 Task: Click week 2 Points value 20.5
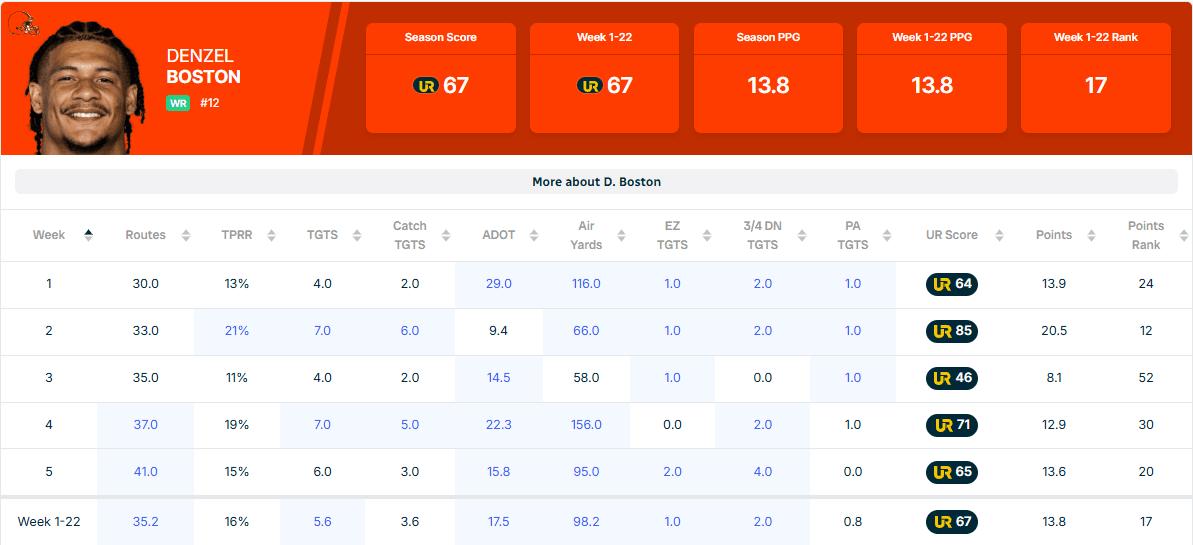click(x=1054, y=331)
